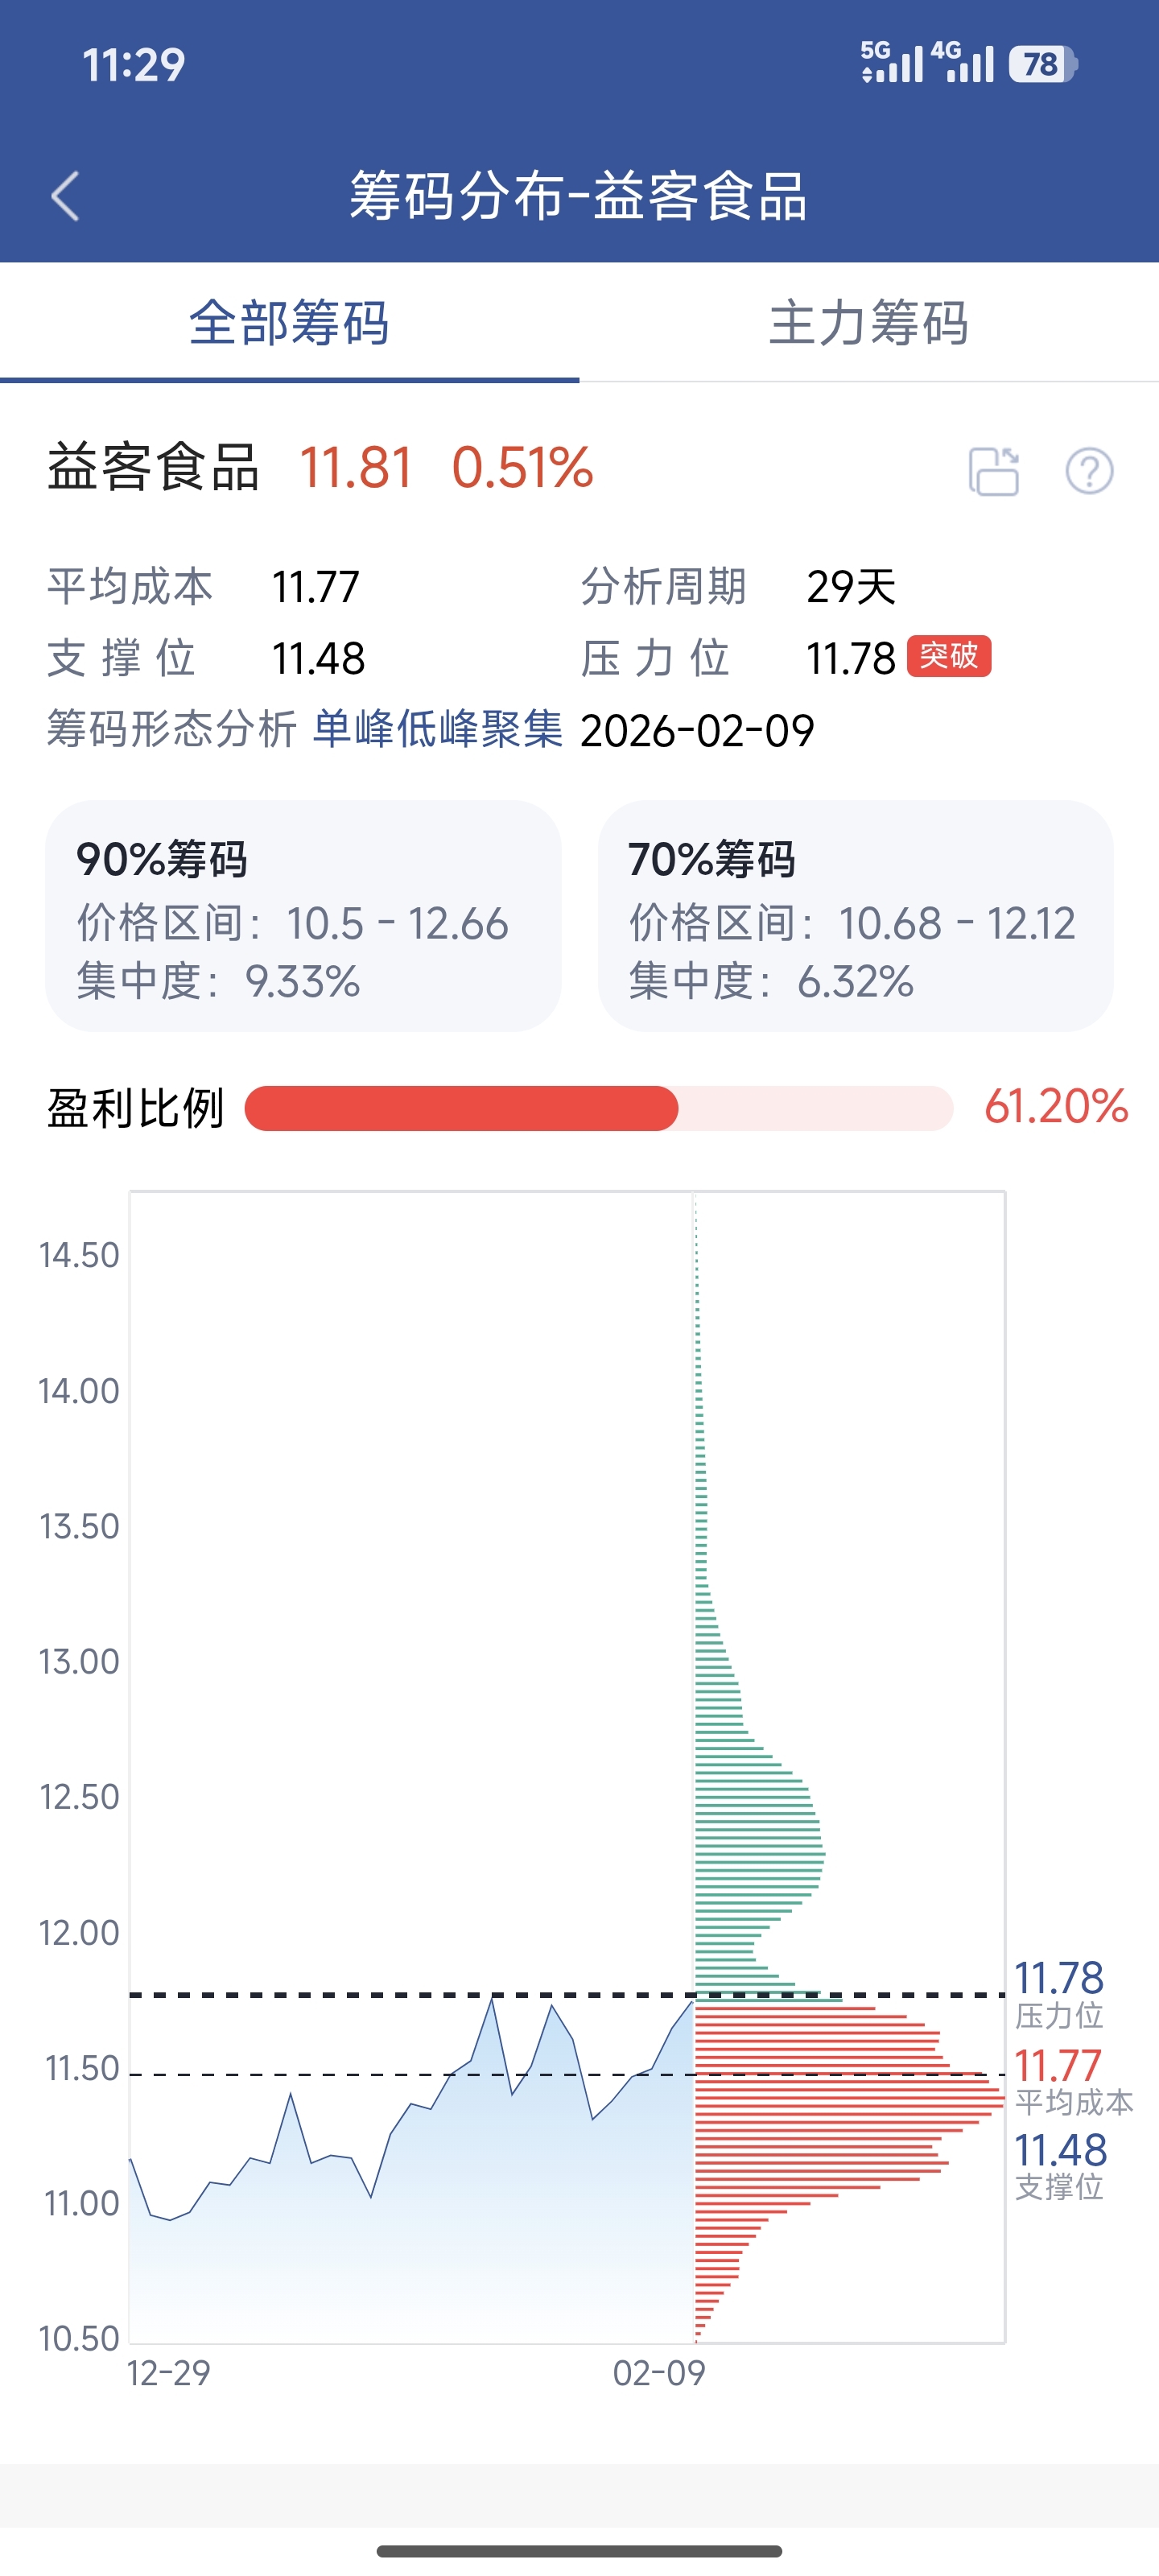Tap the red 突破 badge
The width and height of the screenshot is (1159, 2576).
pos(948,656)
